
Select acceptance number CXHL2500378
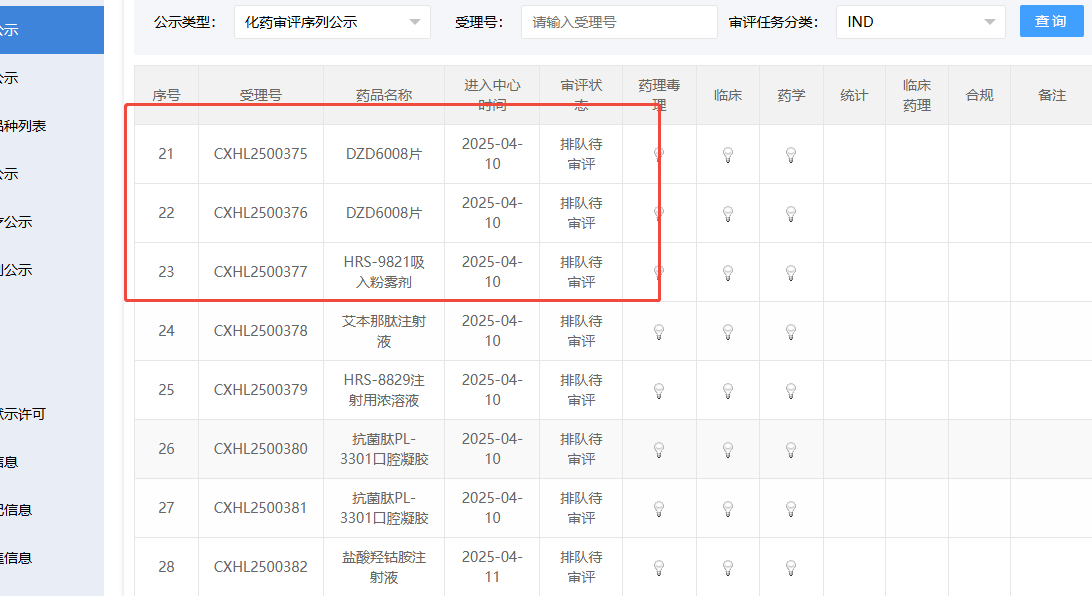click(x=260, y=331)
